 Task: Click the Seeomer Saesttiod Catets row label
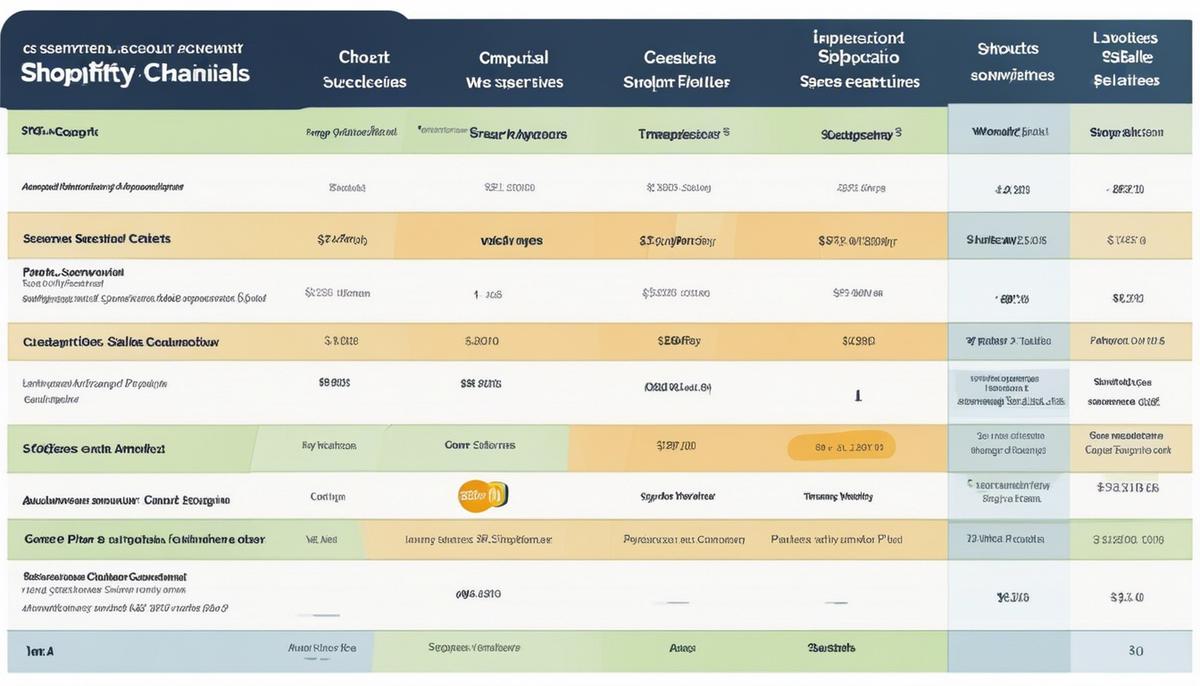point(97,239)
